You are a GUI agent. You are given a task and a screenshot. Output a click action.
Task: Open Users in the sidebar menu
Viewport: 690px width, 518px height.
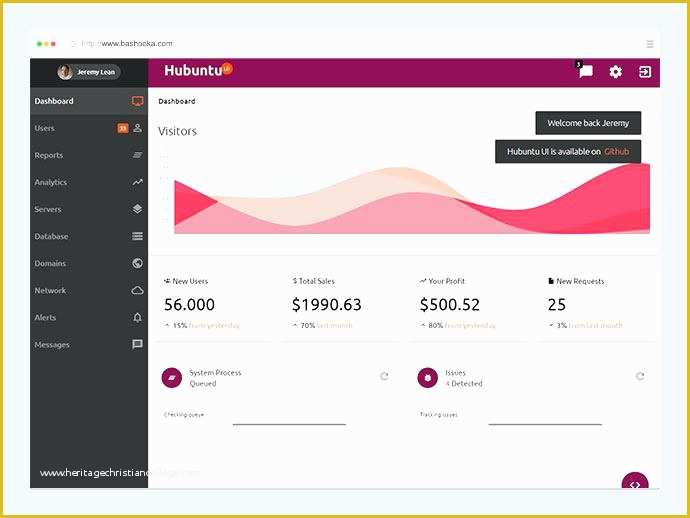tap(89, 128)
